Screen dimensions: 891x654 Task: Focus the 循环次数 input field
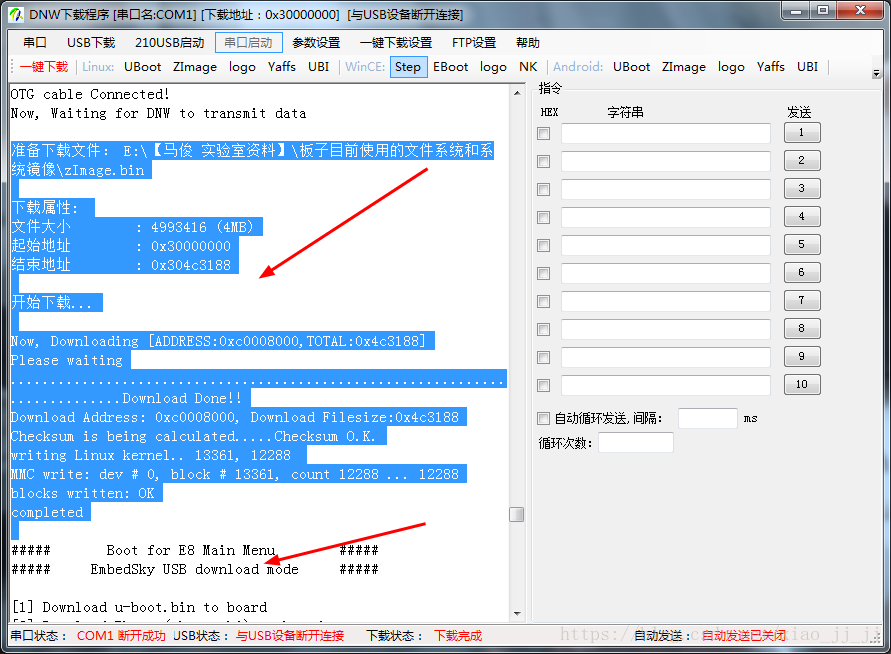pos(635,443)
